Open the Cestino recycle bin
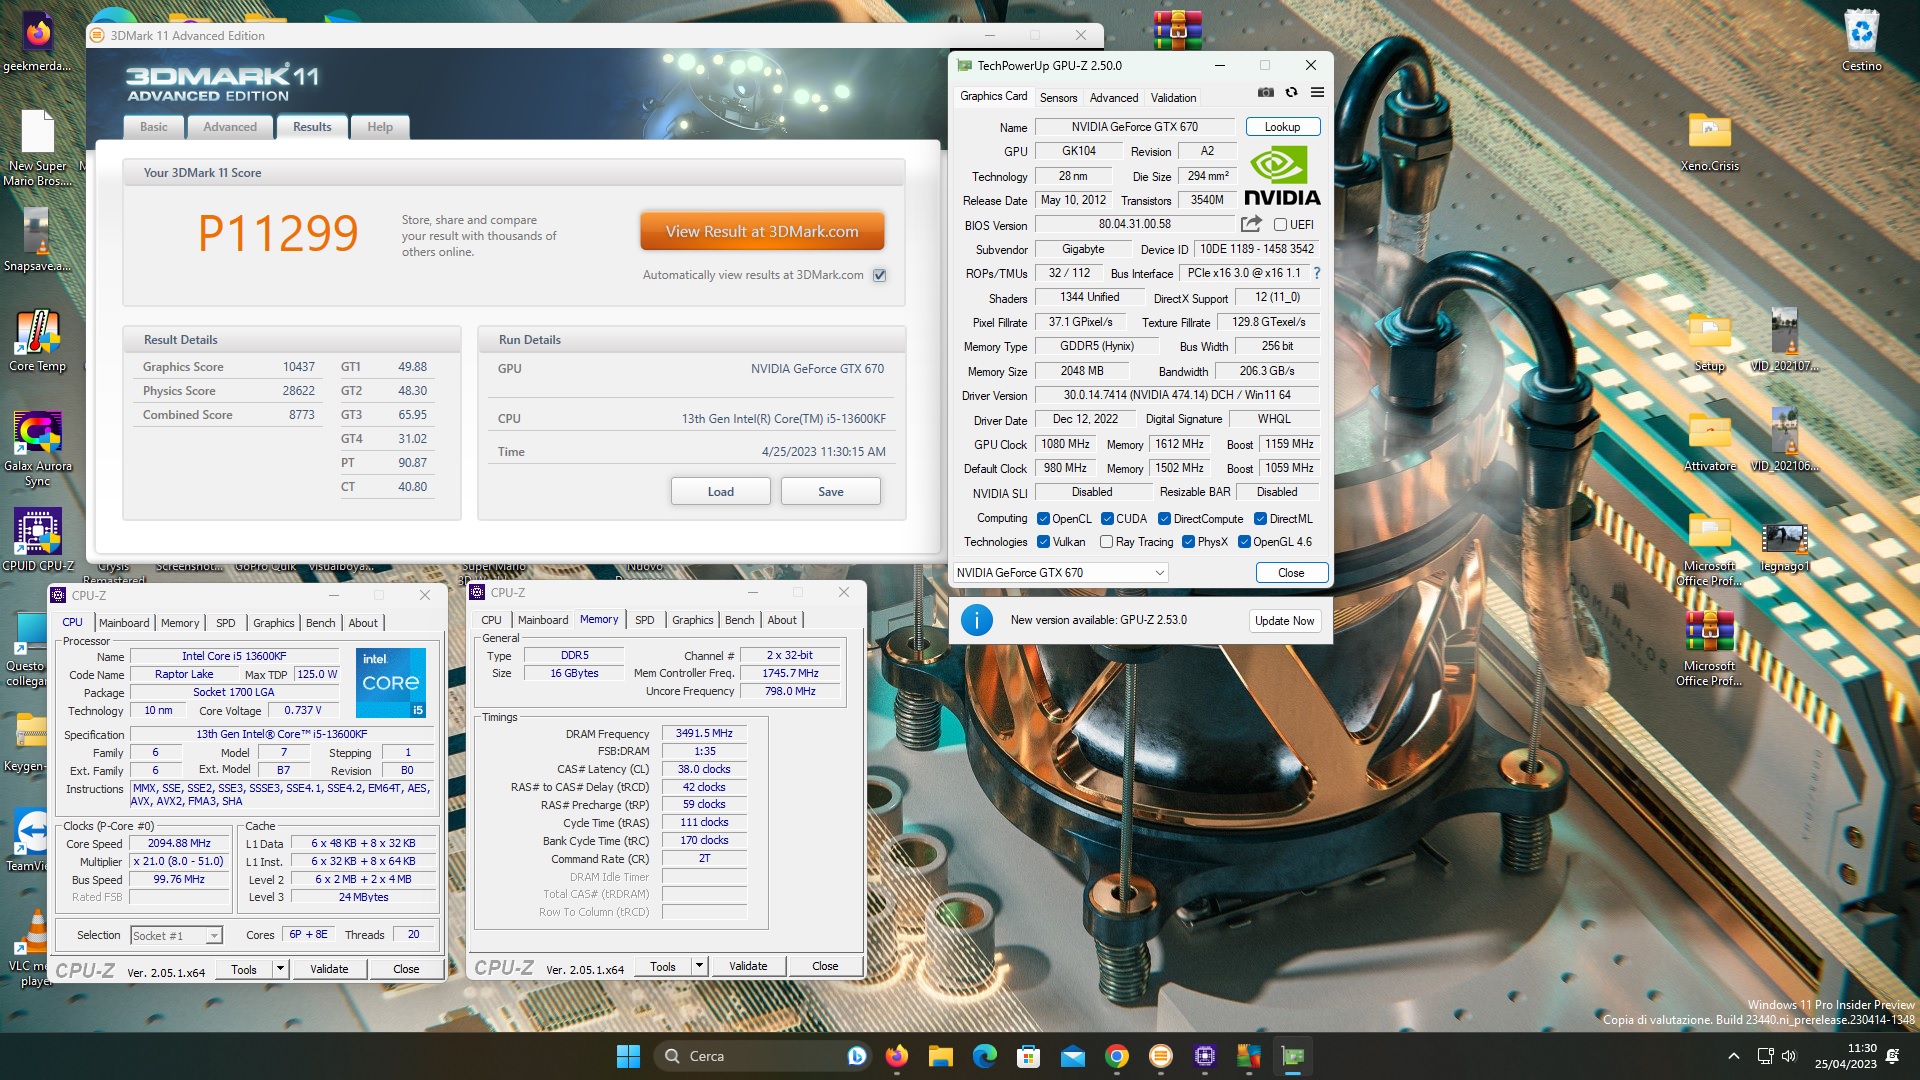1920x1080 pixels. point(1861,40)
